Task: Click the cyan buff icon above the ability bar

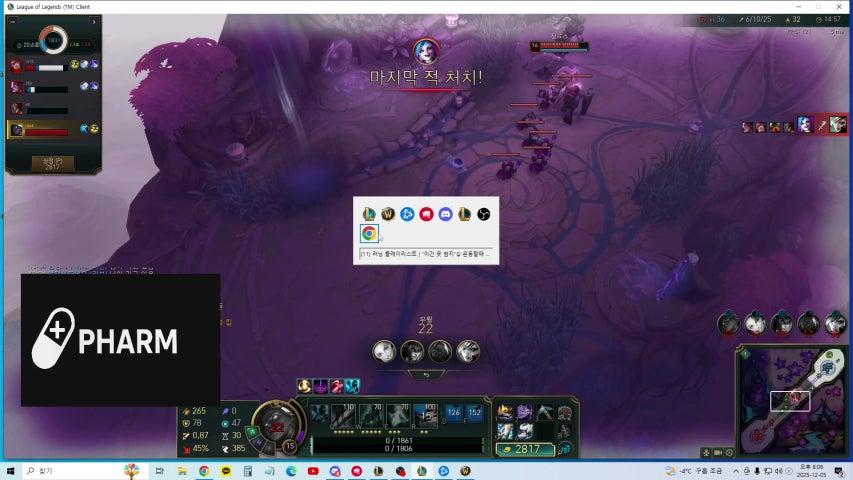Action: point(353,386)
